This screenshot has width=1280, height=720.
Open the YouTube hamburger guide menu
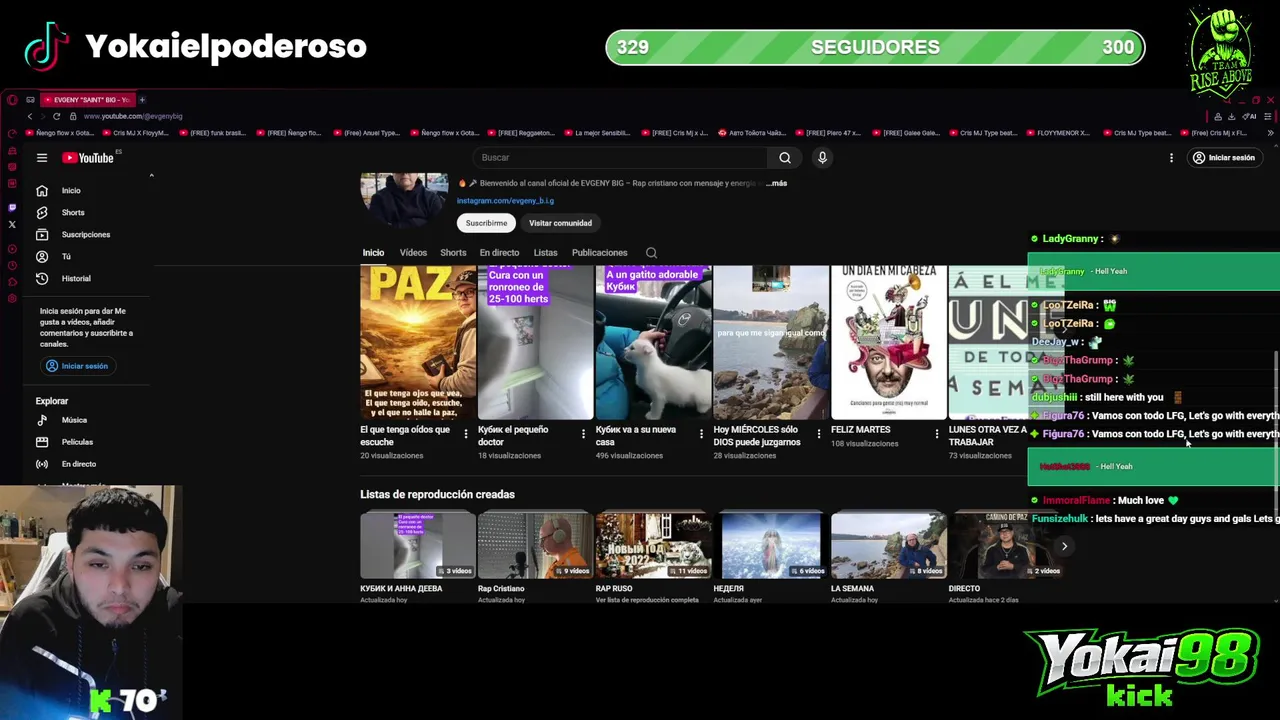pyautogui.click(x=42, y=158)
